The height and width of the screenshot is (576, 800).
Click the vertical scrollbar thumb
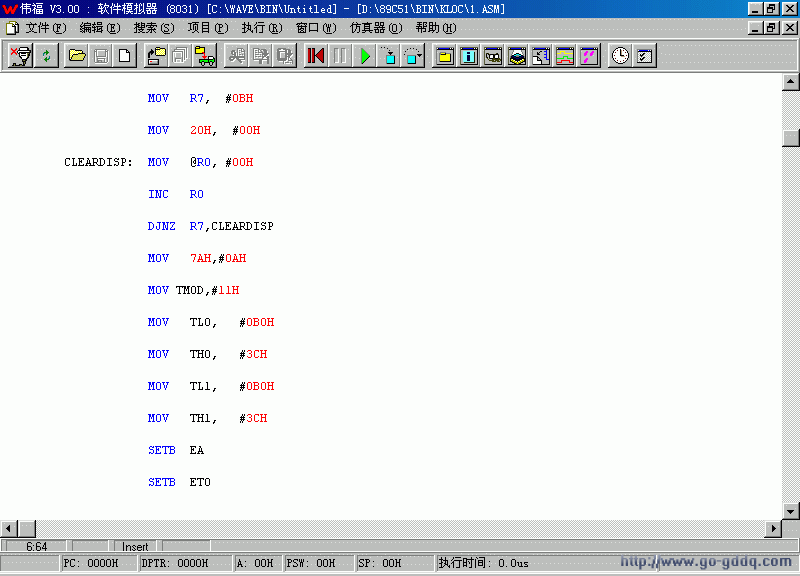click(x=790, y=138)
